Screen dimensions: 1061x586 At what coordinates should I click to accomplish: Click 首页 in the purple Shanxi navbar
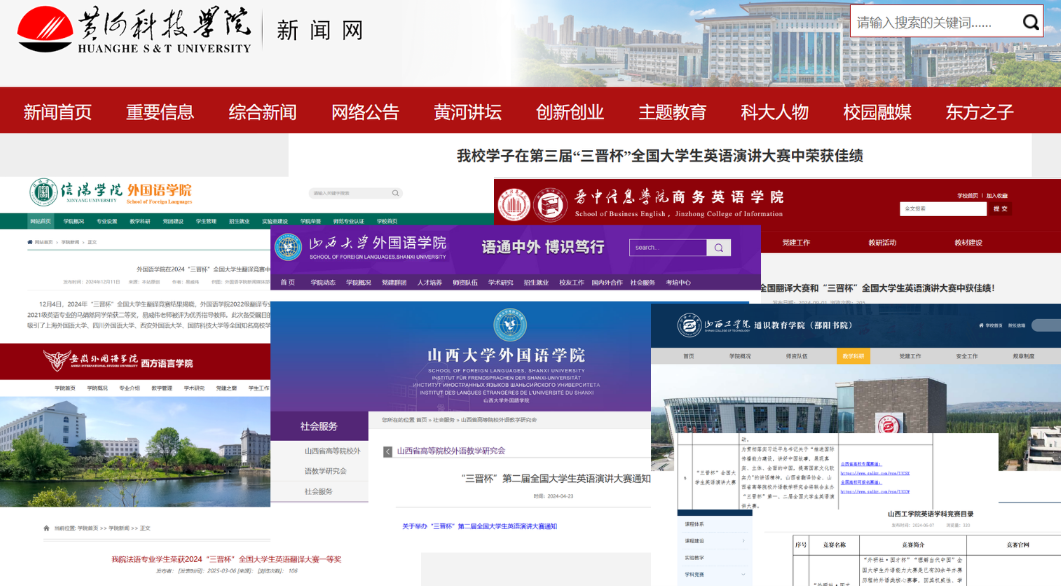tap(288, 283)
